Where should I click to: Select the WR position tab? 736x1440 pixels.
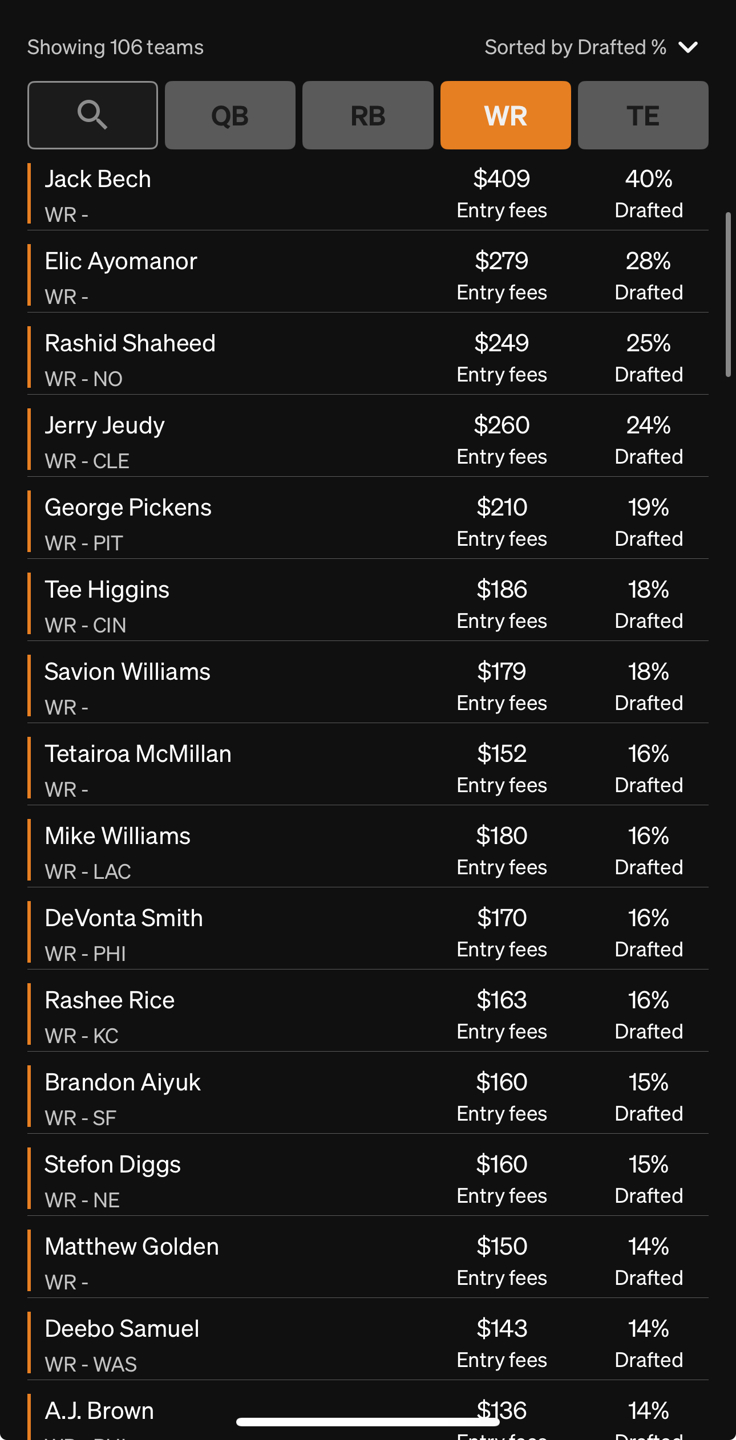505,115
